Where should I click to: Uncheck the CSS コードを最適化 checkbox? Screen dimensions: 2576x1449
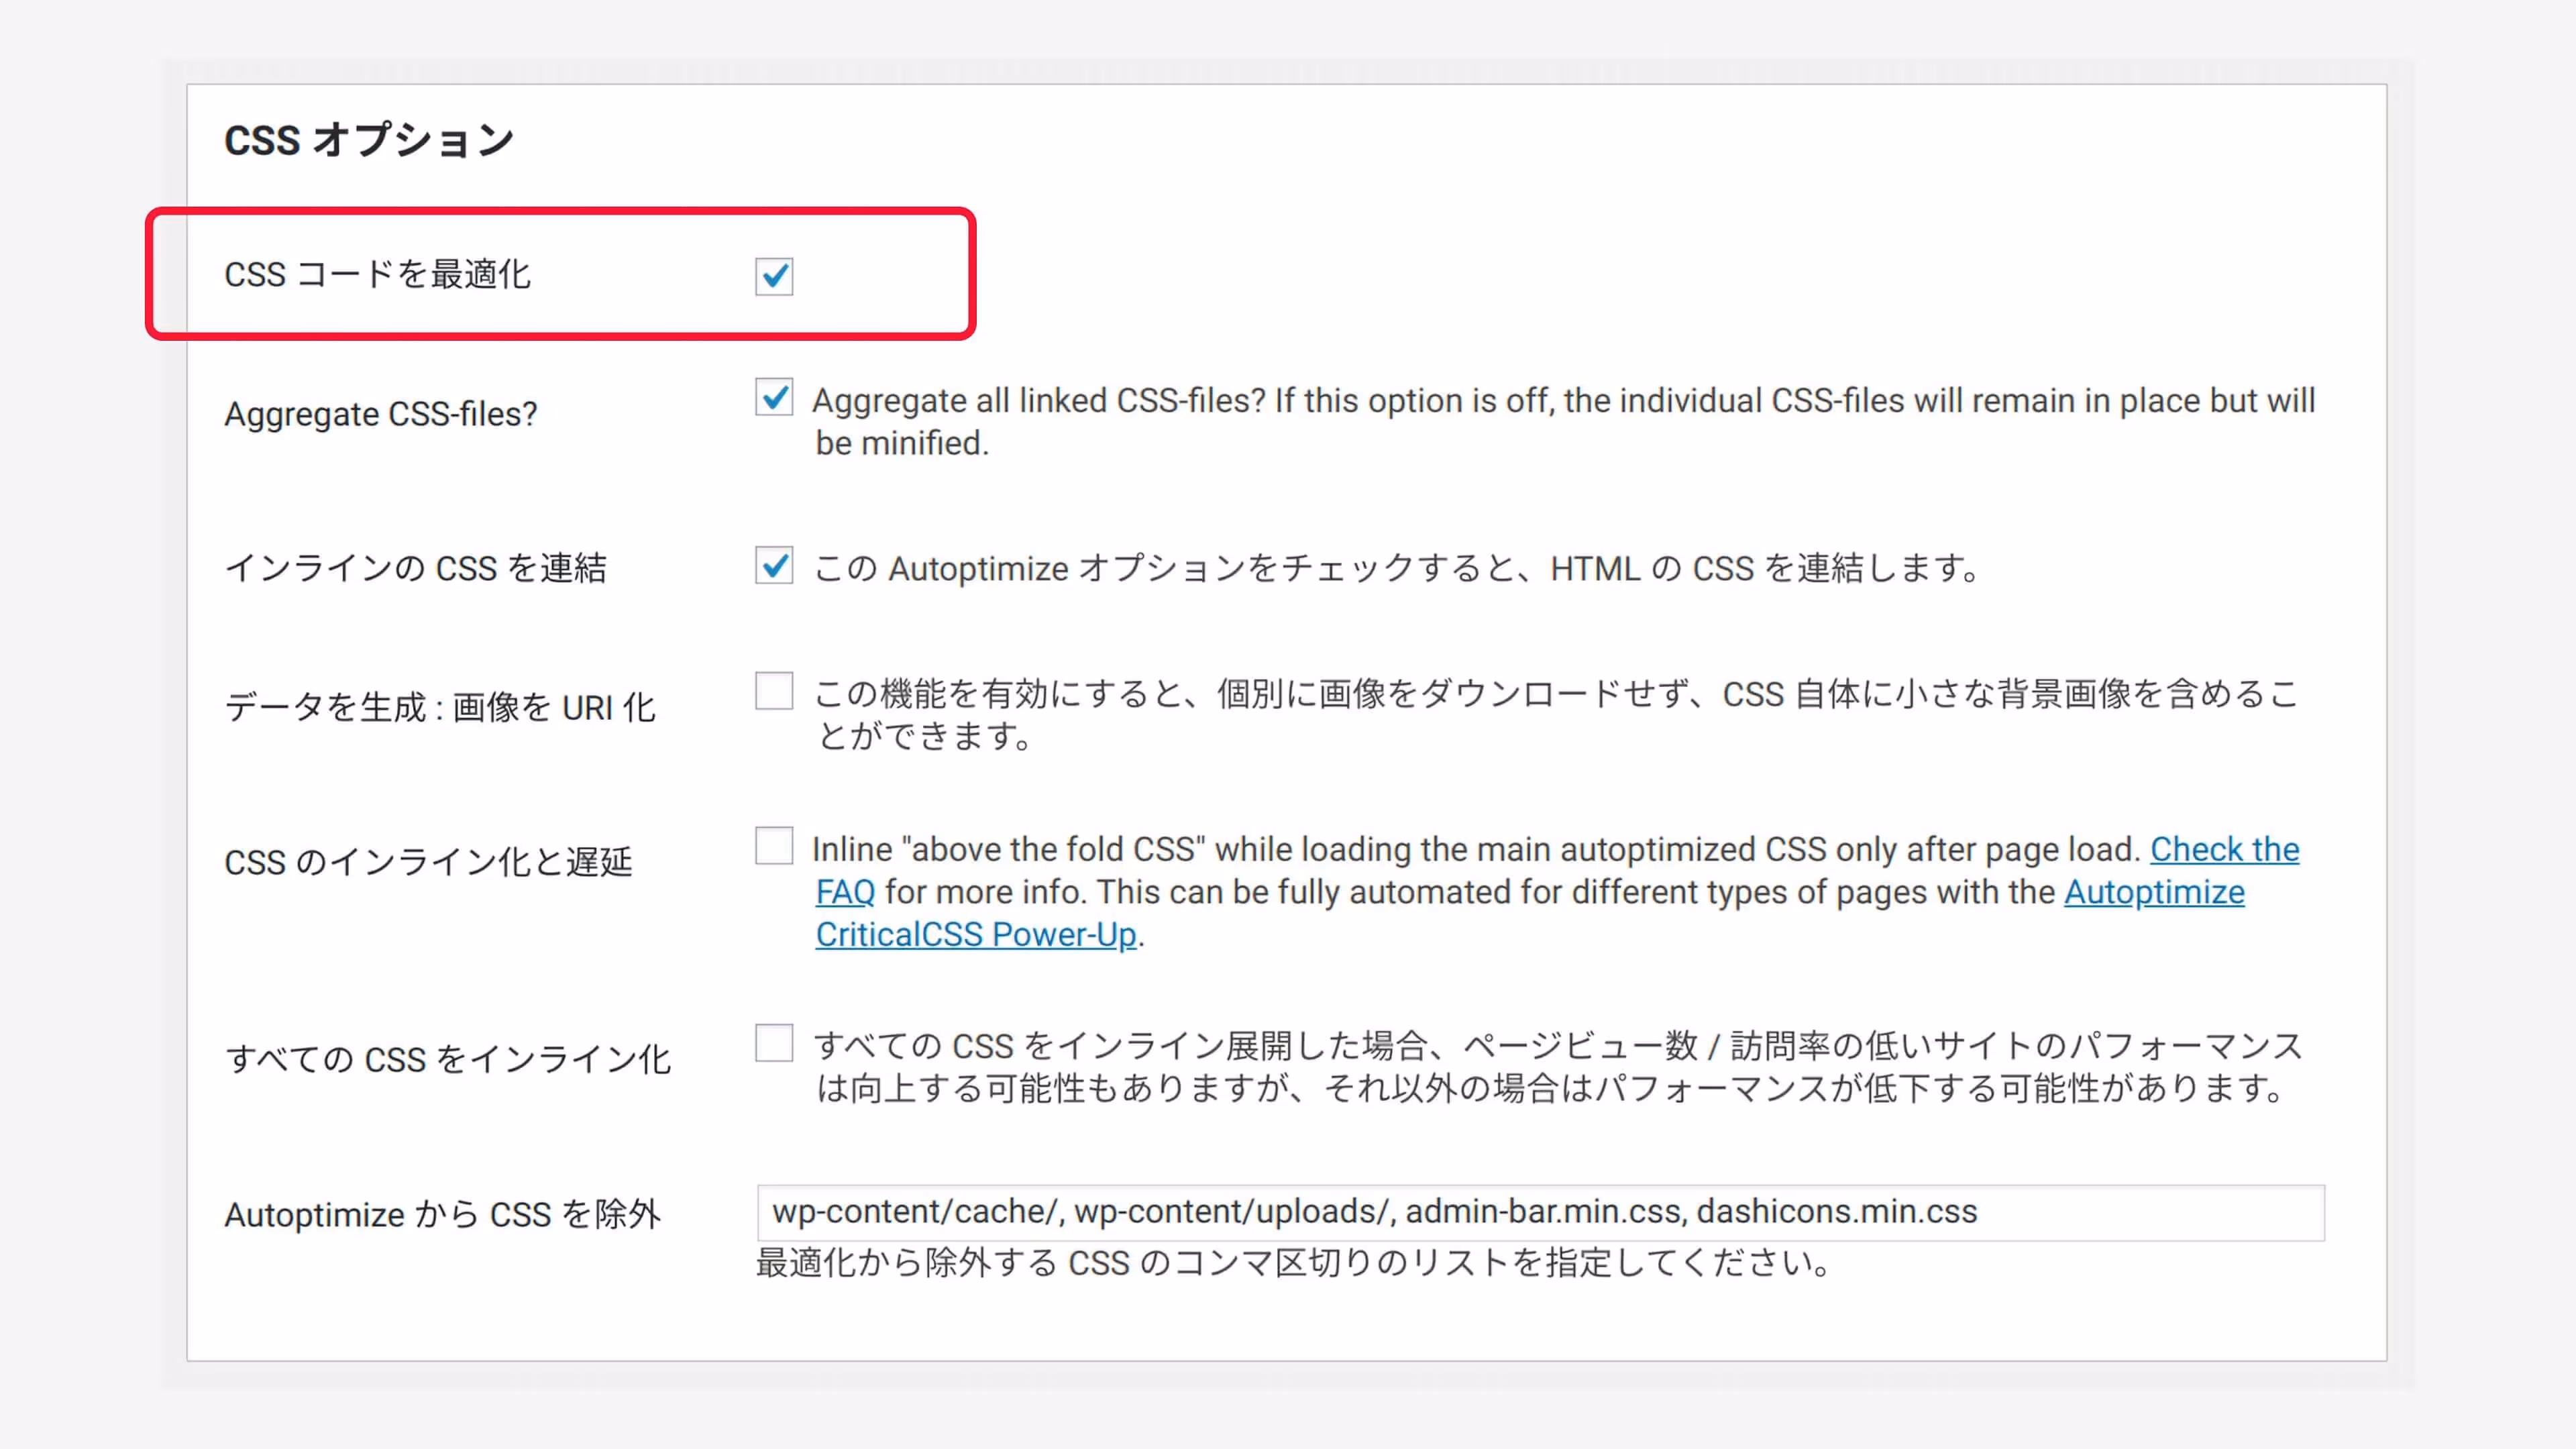point(774,276)
